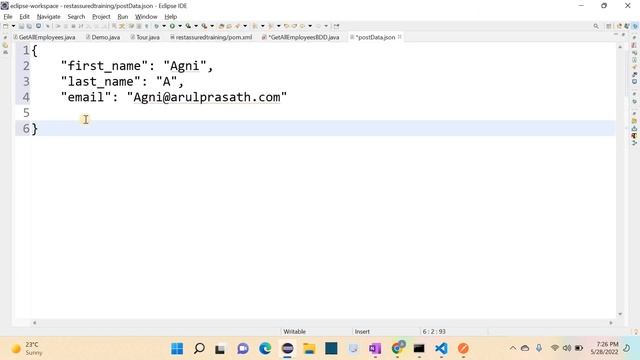
Task: Switch to GetAllEmployees.java tab
Action: point(44,37)
